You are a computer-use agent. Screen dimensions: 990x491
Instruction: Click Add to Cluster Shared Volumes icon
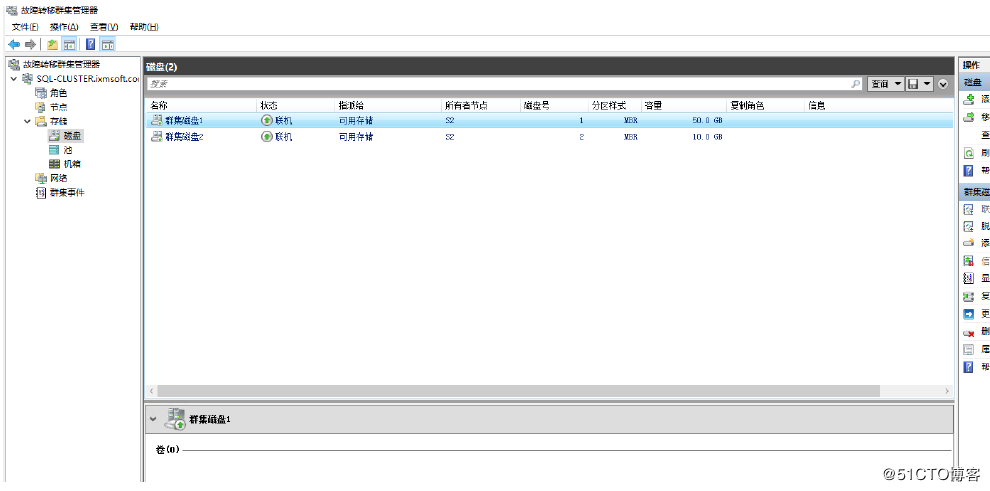pos(969,244)
